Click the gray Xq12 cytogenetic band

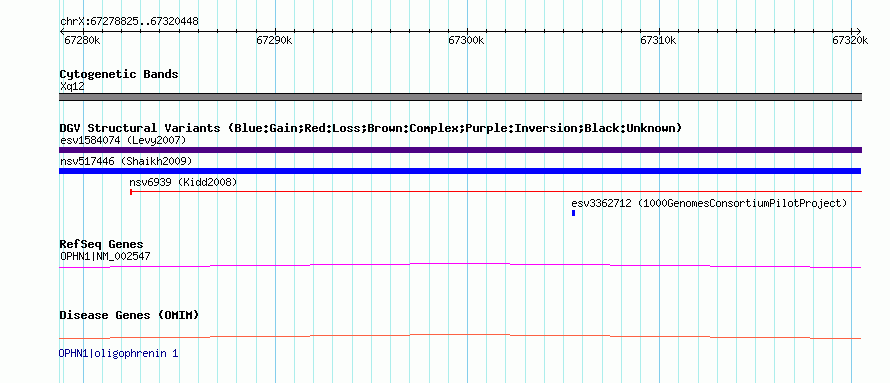[460, 97]
